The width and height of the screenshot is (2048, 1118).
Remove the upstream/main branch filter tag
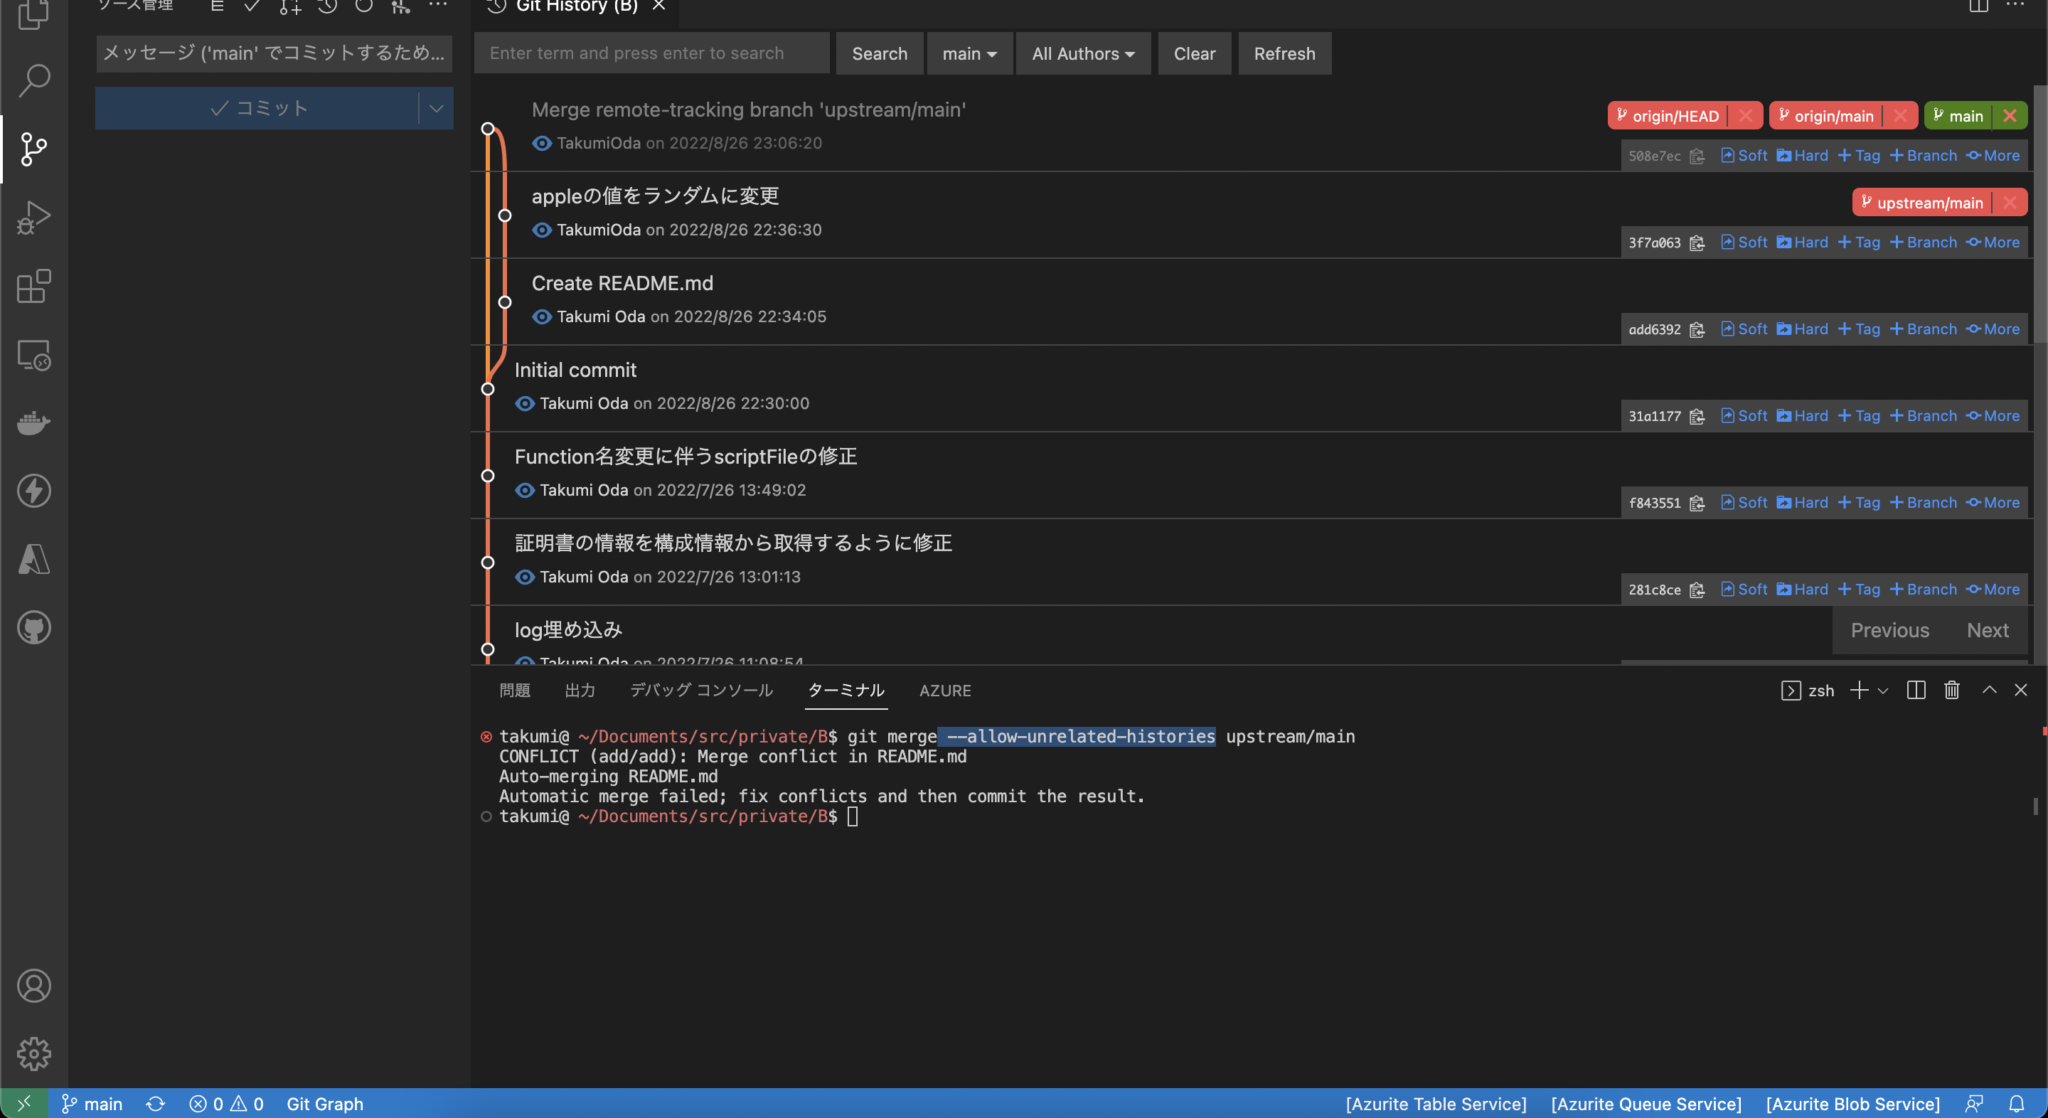(x=2011, y=202)
